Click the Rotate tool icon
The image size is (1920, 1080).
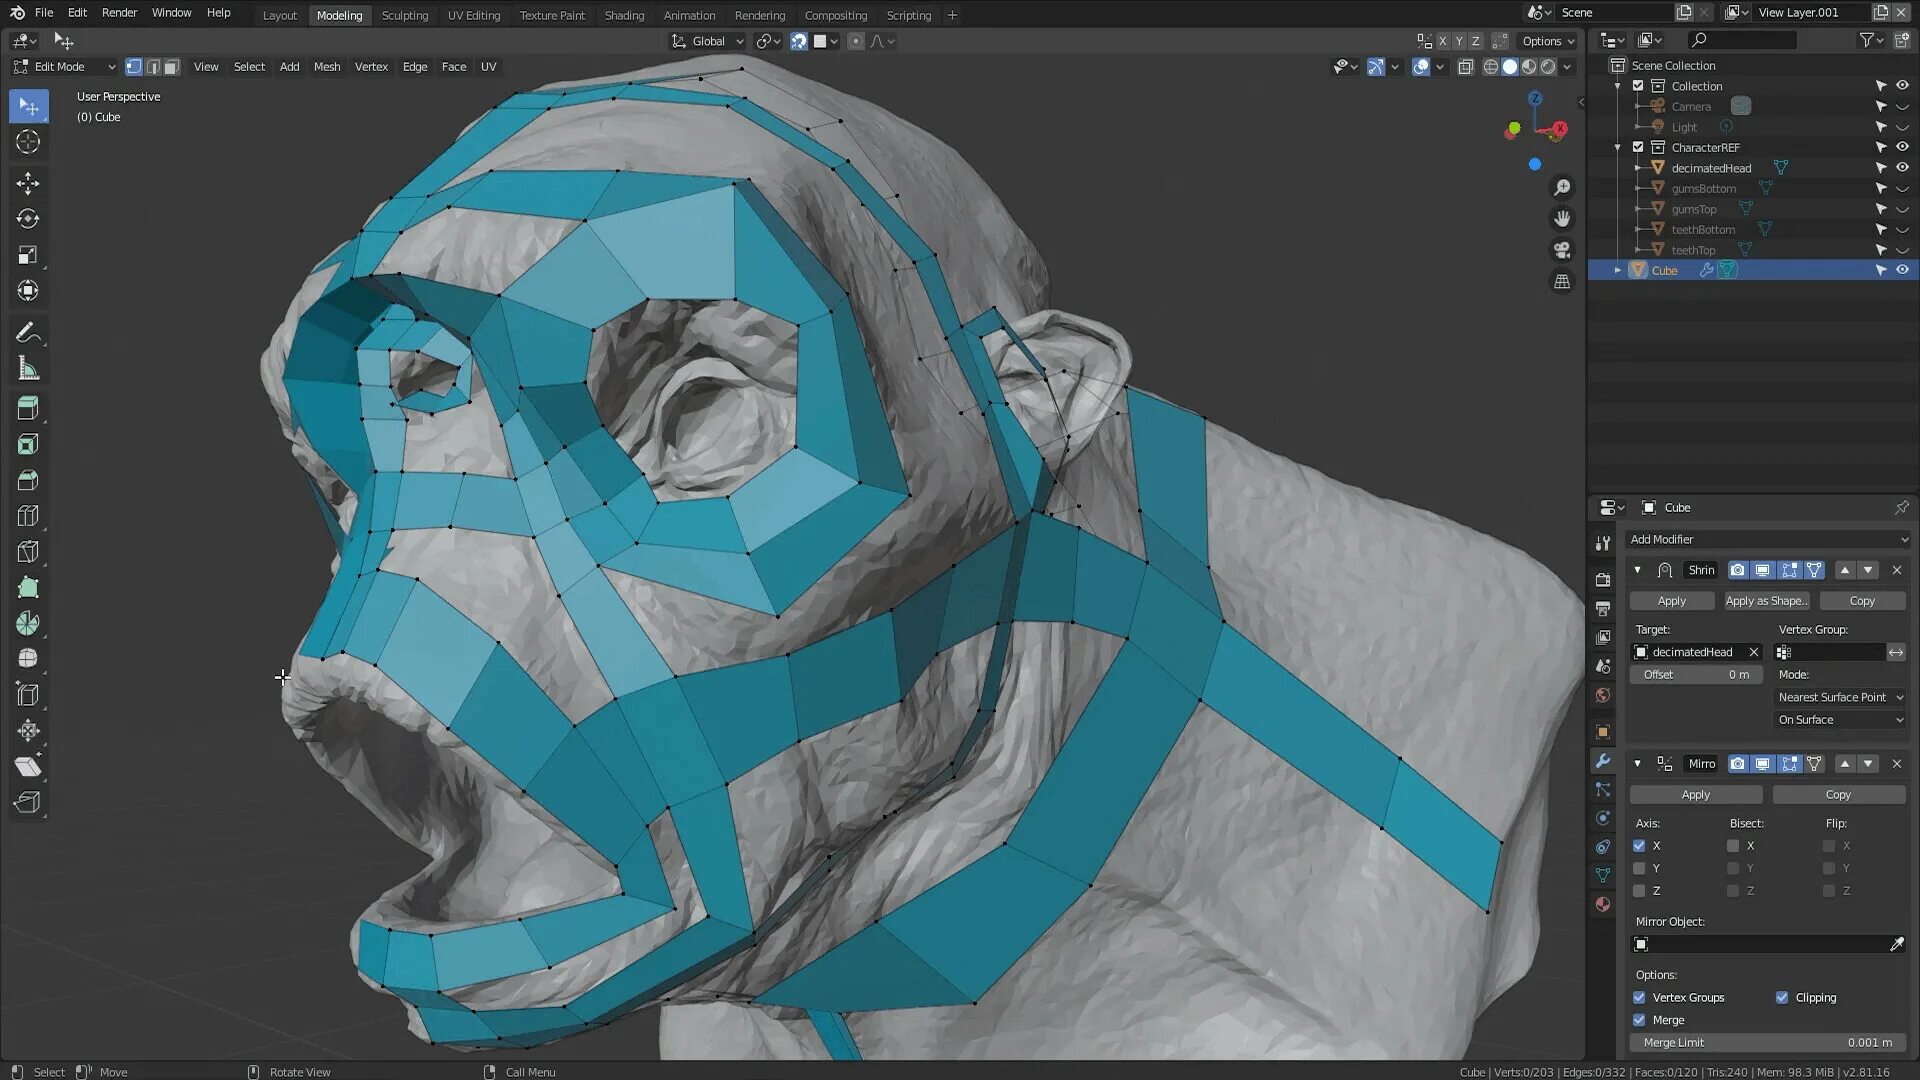(28, 219)
